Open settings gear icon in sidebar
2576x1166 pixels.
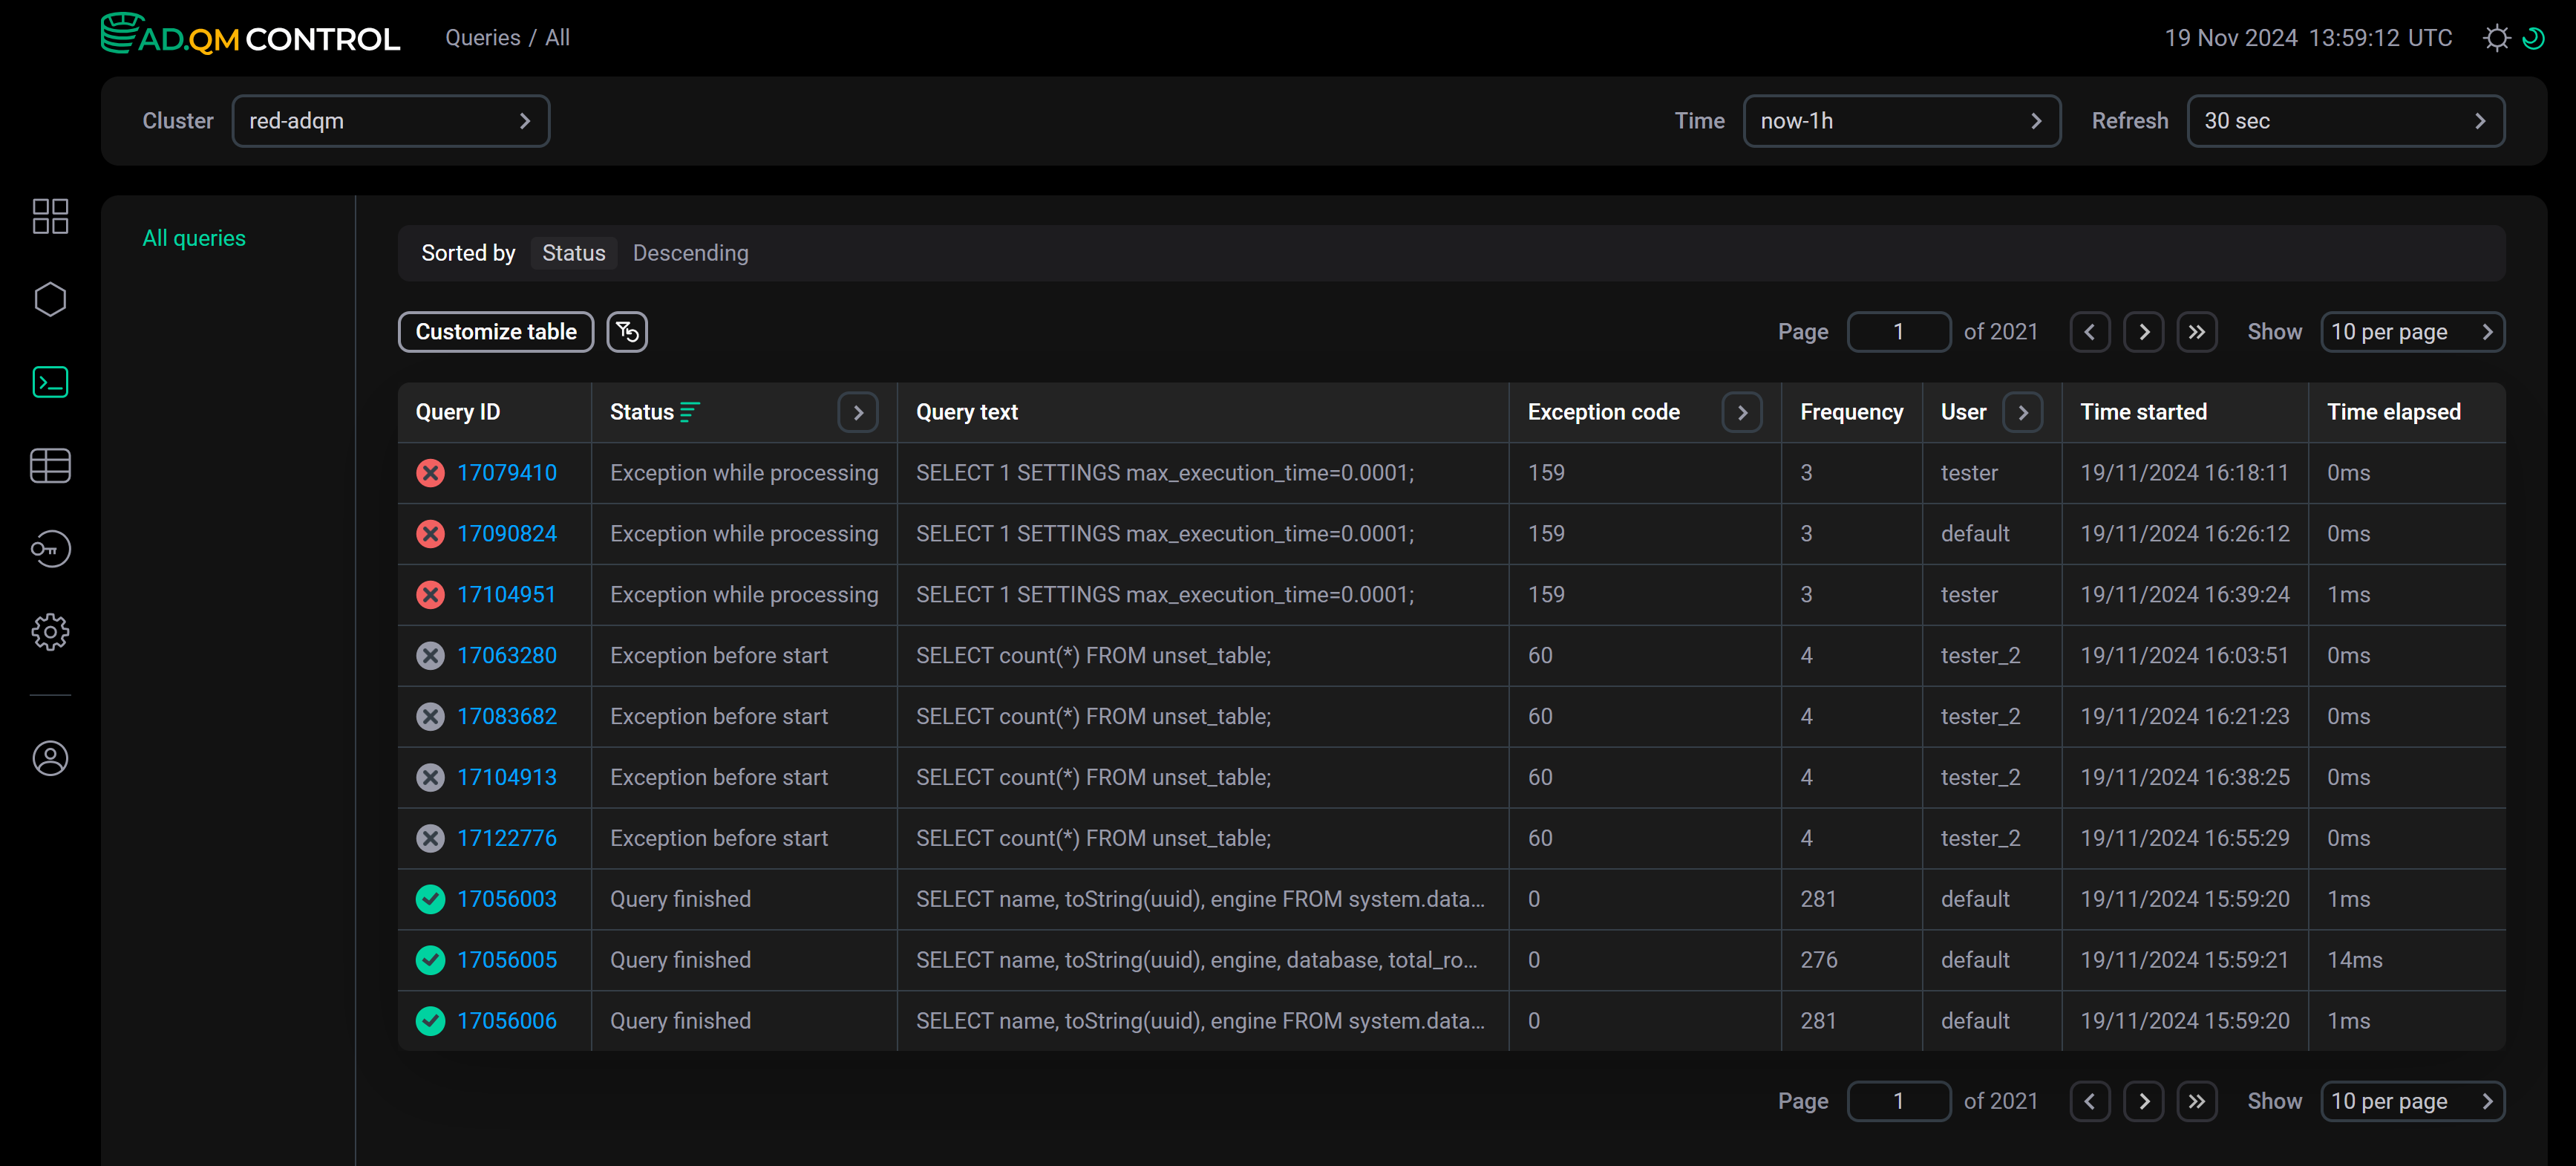[x=50, y=631]
